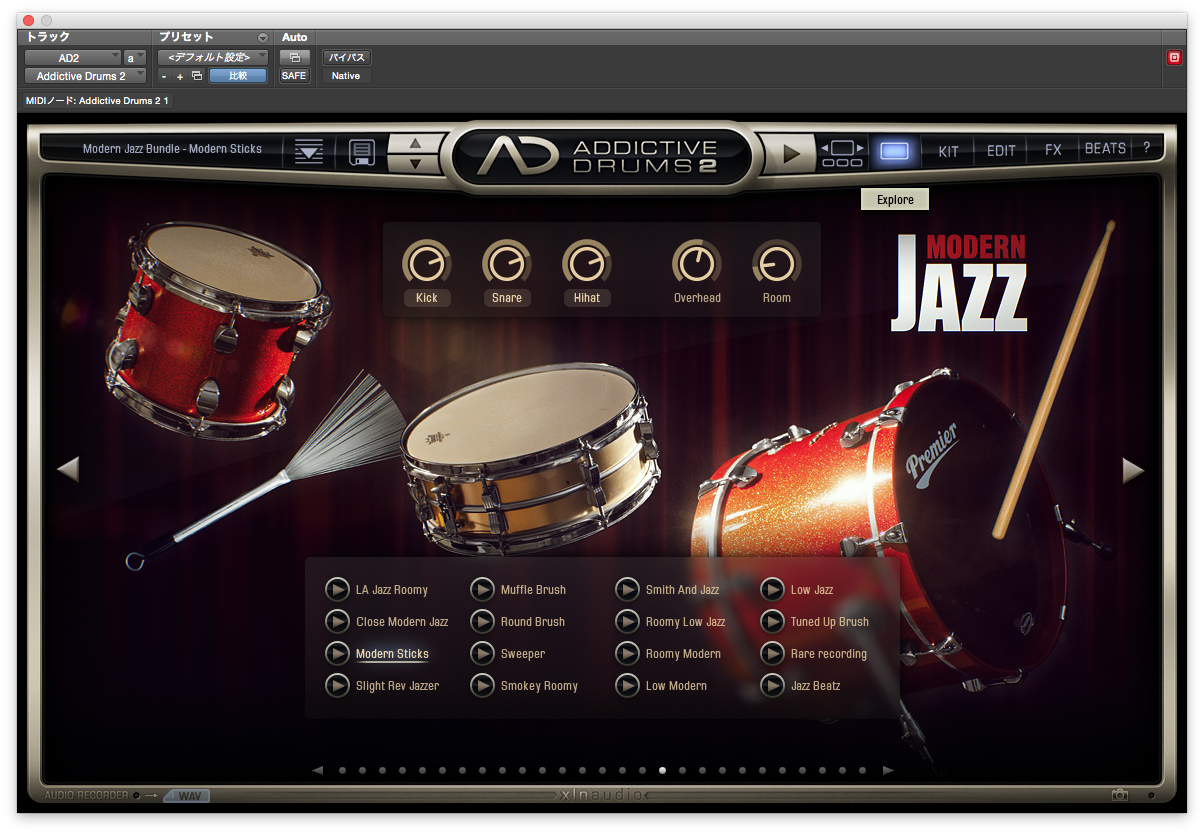Screen dimensions: 1204x834
Task: Go to the next preset with the down arrow
Action: coord(416,163)
